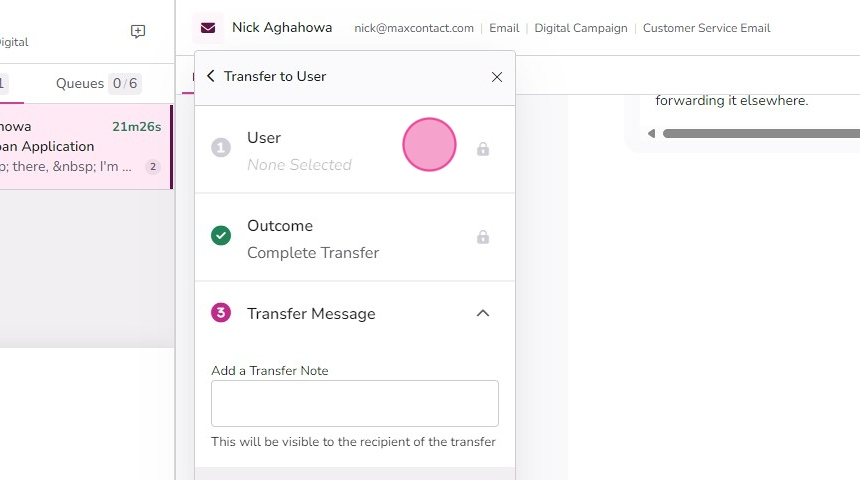Click the lock icon in User row
The image size is (860, 480).
click(x=483, y=149)
